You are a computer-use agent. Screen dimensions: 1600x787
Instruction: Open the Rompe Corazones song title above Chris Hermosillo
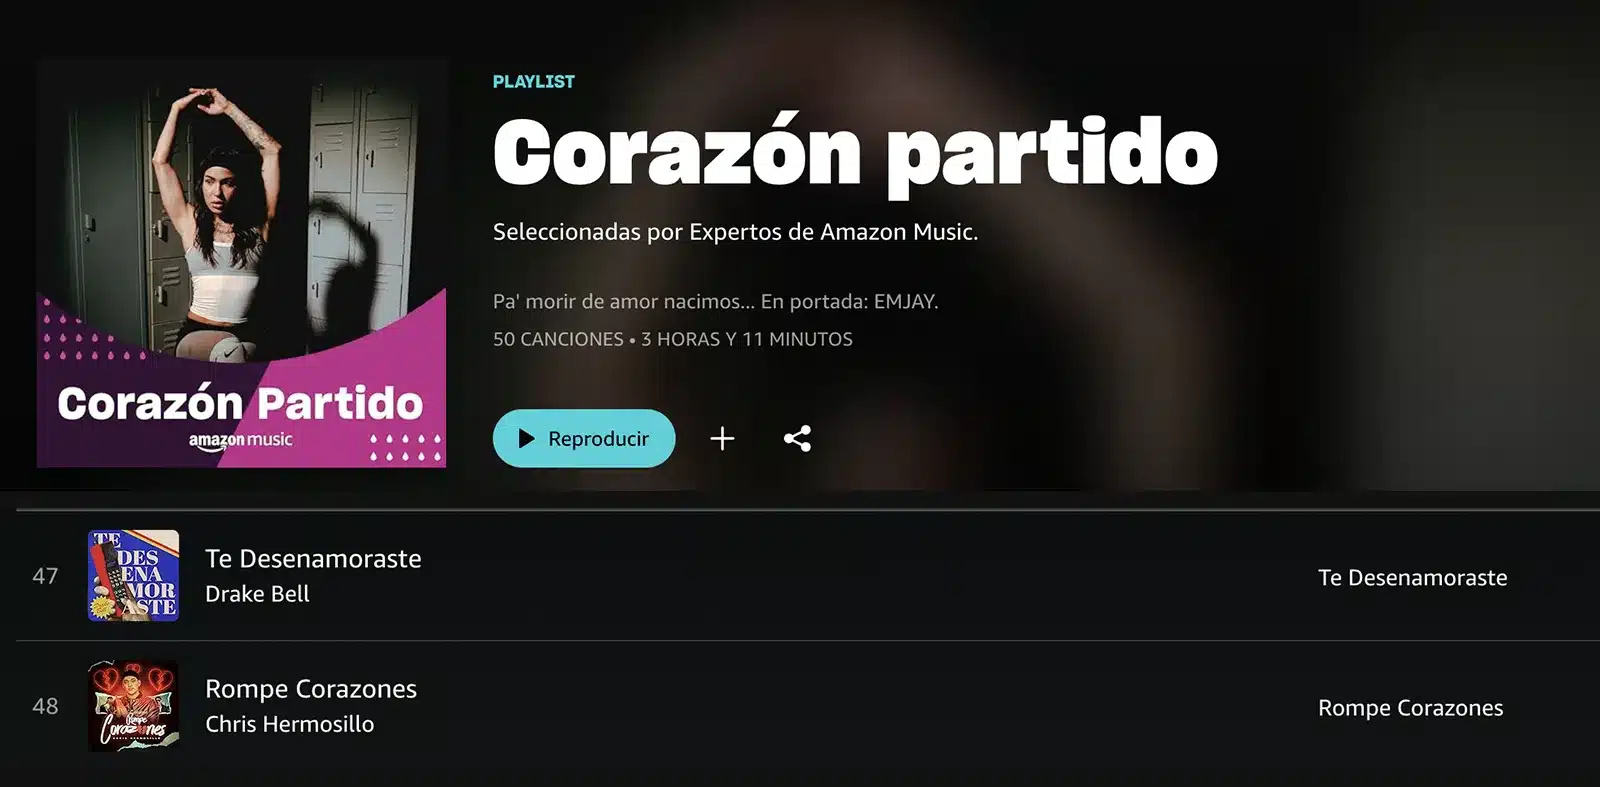[311, 689]
